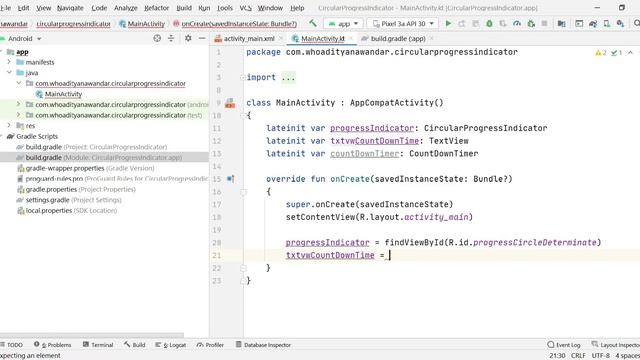Select MainActivity file in project tree
Image resolution: width=640 pixels, height=360 pixels.
tap(63, 94)
